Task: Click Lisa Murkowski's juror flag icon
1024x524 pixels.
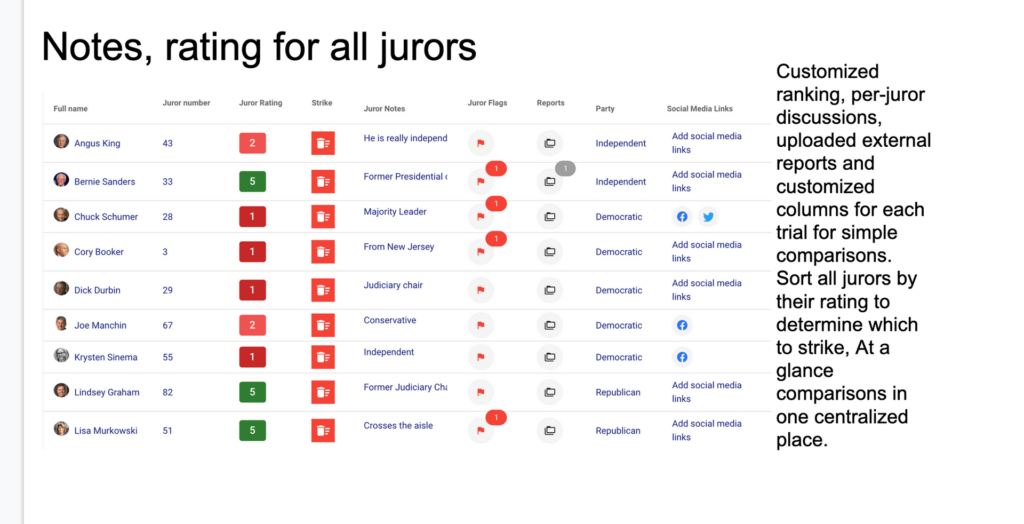Action: pos(481,431)
